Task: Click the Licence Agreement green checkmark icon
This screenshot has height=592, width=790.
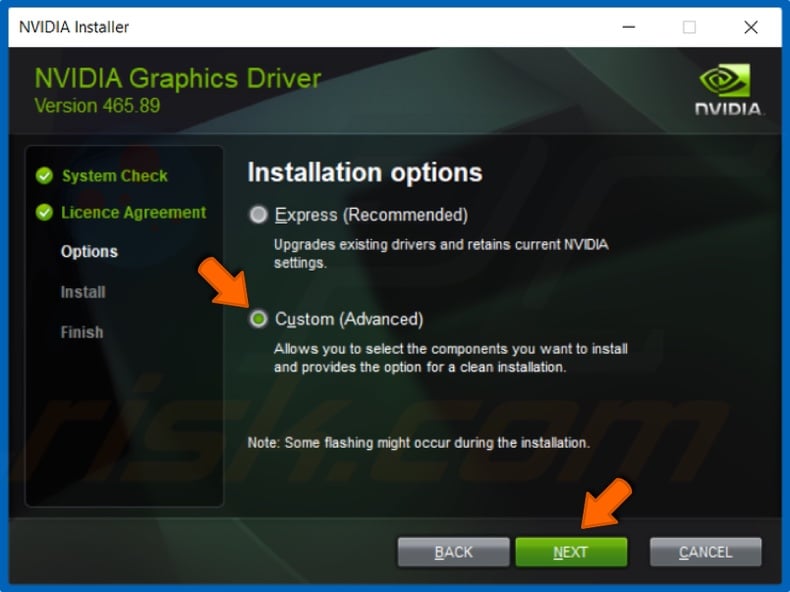Action: tap(44, 213)
